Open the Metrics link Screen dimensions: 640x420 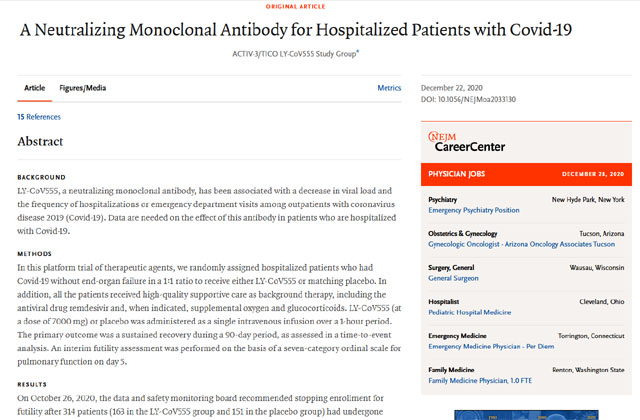[x=389, y=88]
